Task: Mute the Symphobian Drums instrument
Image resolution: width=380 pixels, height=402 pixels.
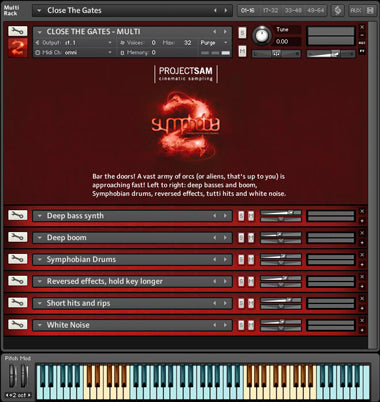Action: point(251,260)
